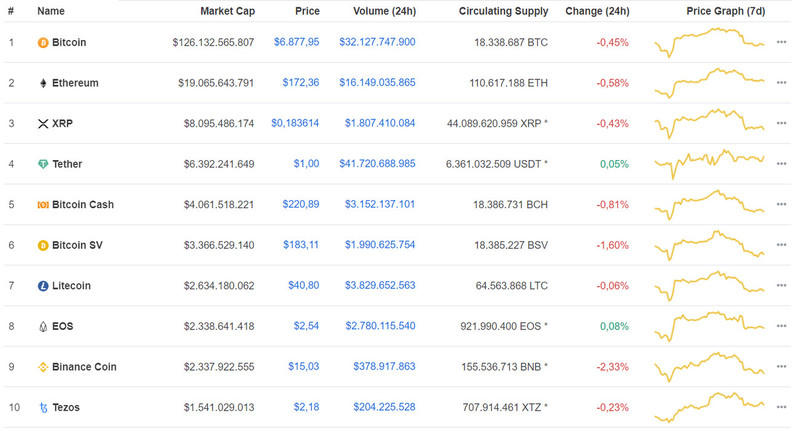
Task: Click the Bitcoin Cash logo icon
Action: [x=42, y=205]
